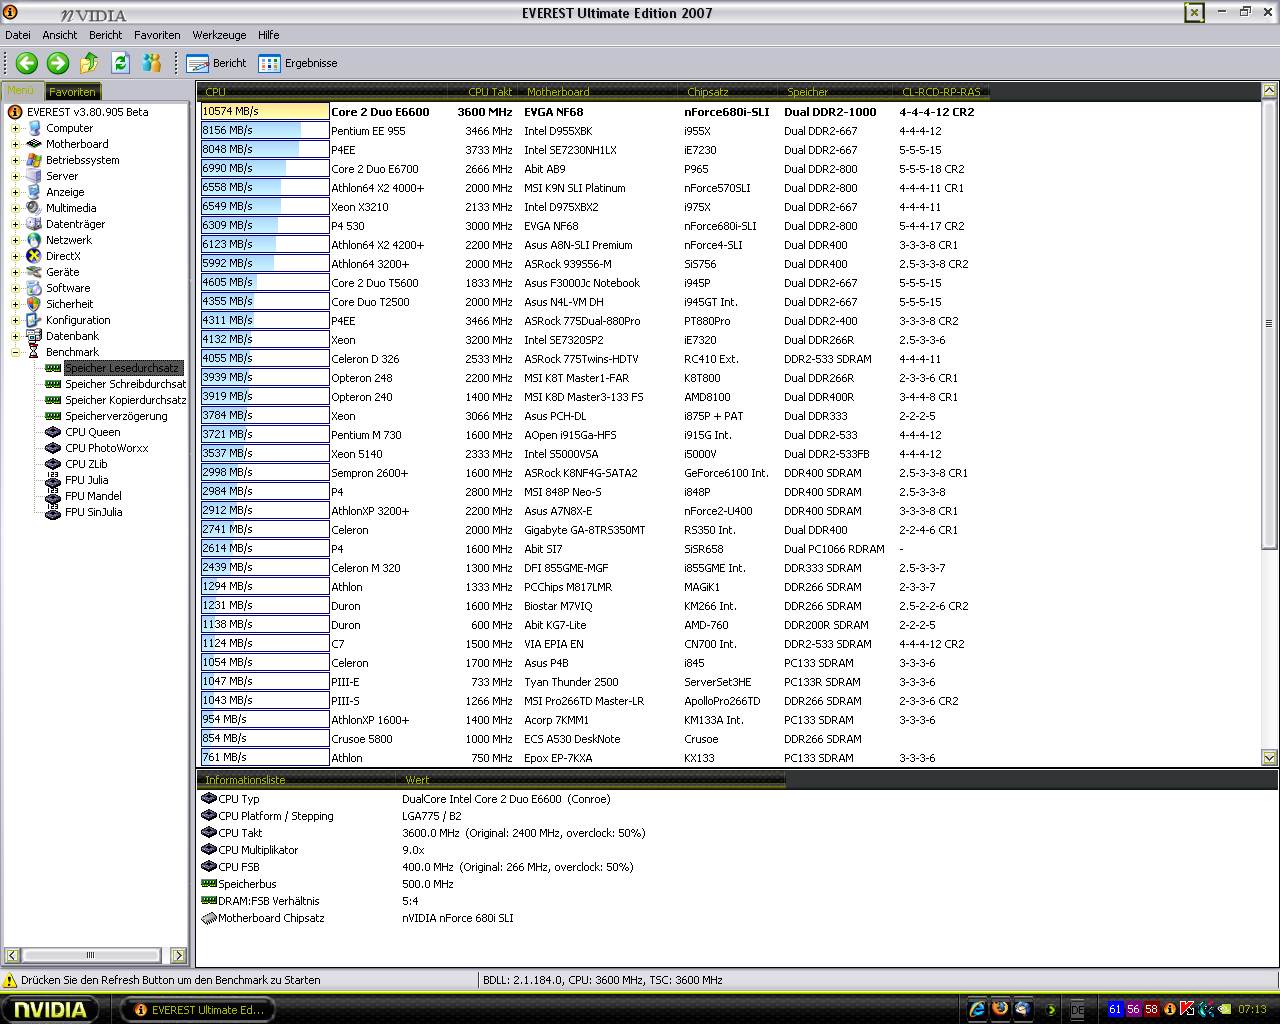Go back with the green left arrow
1280x1024 pixels.
pyautogui.click(x=27, y=63)
